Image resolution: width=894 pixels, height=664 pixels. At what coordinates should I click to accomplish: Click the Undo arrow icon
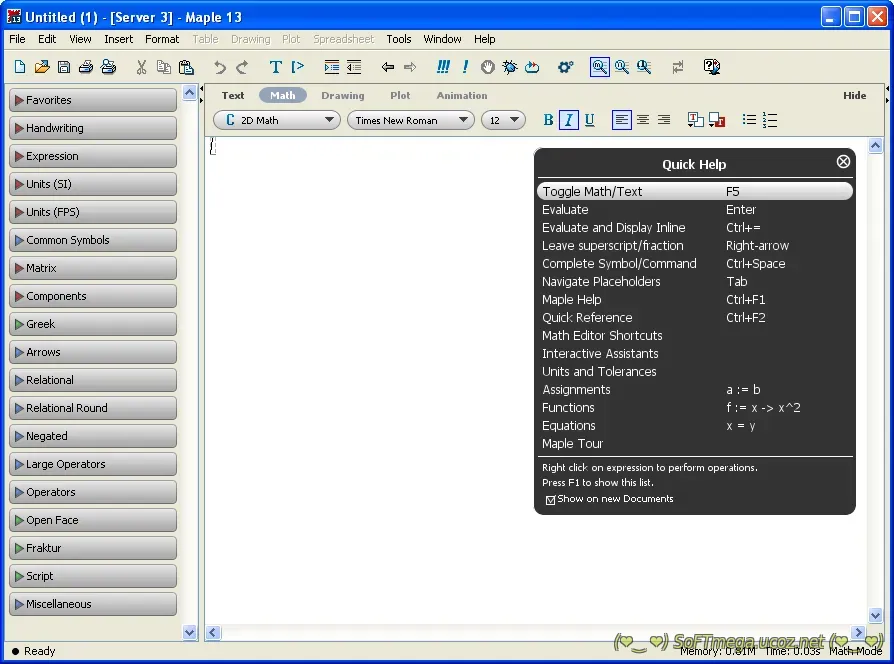220,67
